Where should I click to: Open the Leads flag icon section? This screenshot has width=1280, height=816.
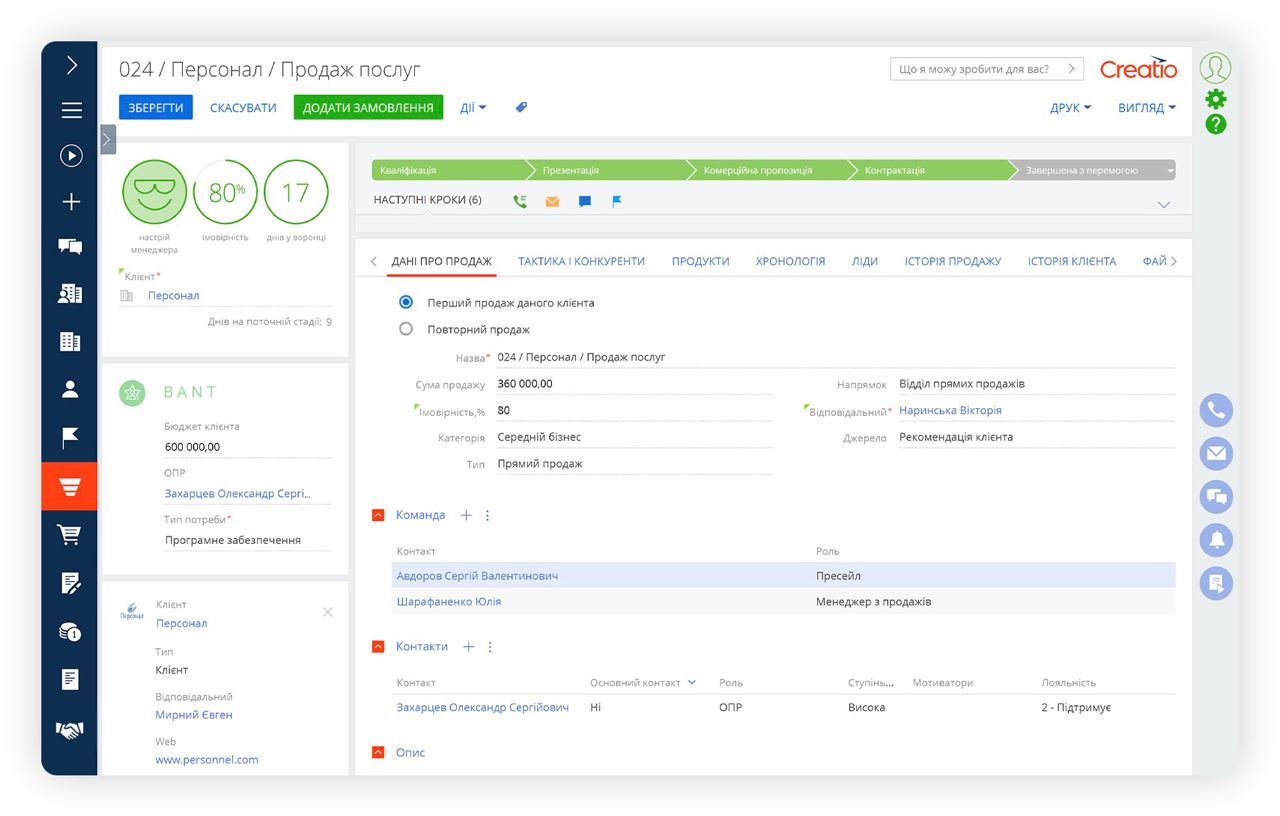click(x=70, y=438)
